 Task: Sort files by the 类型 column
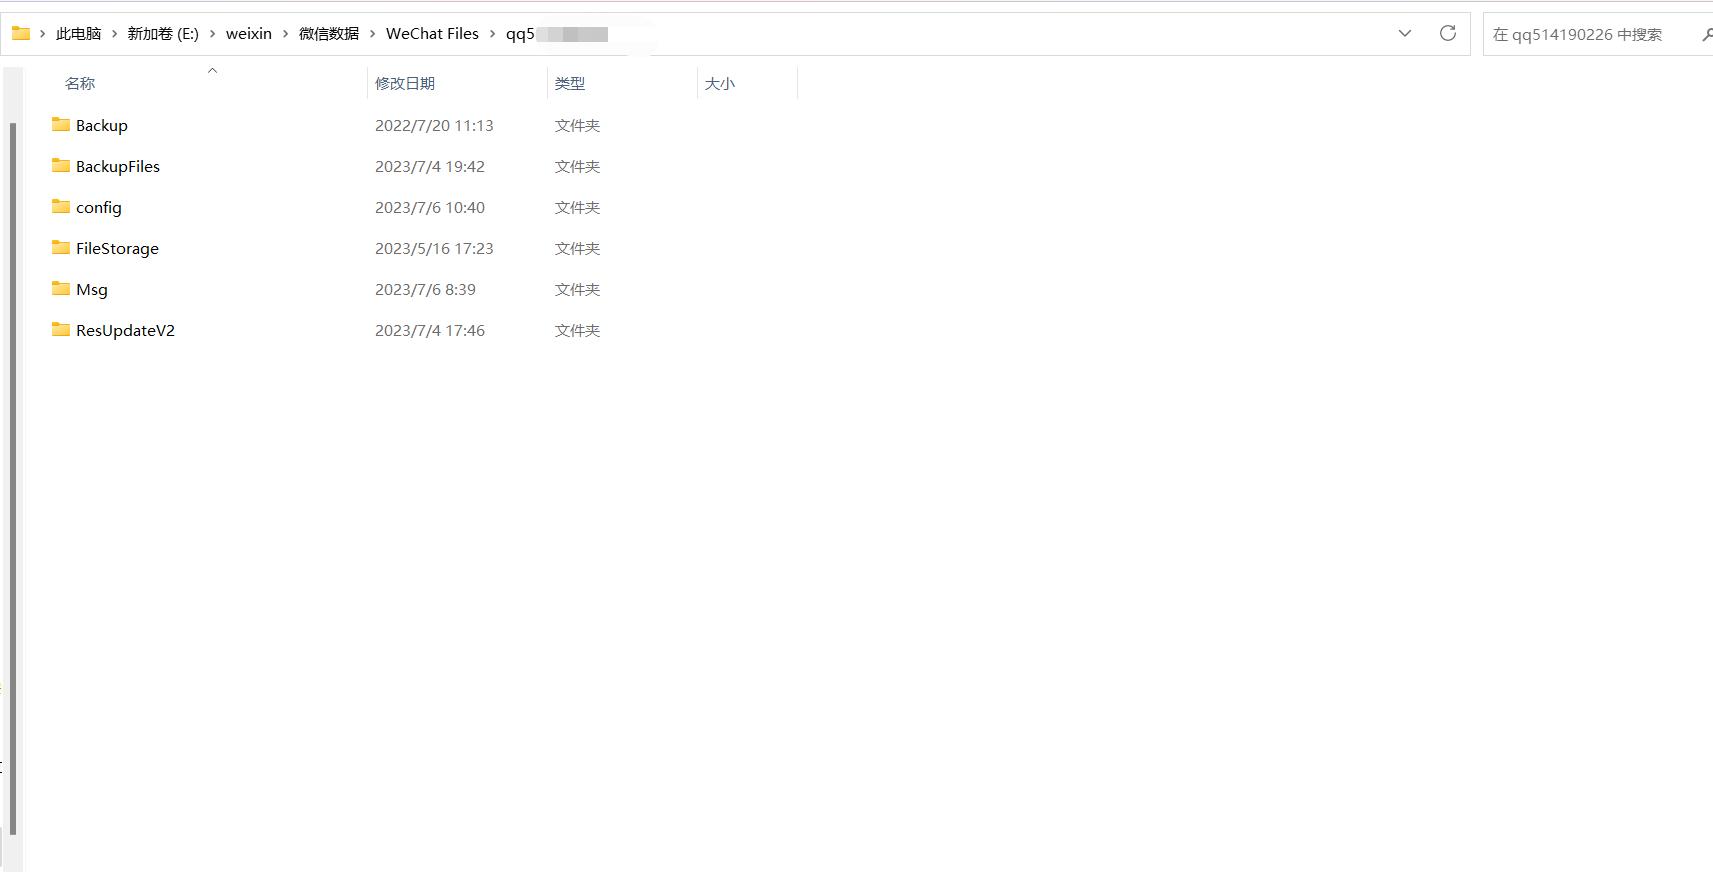[x=570, y=84]
